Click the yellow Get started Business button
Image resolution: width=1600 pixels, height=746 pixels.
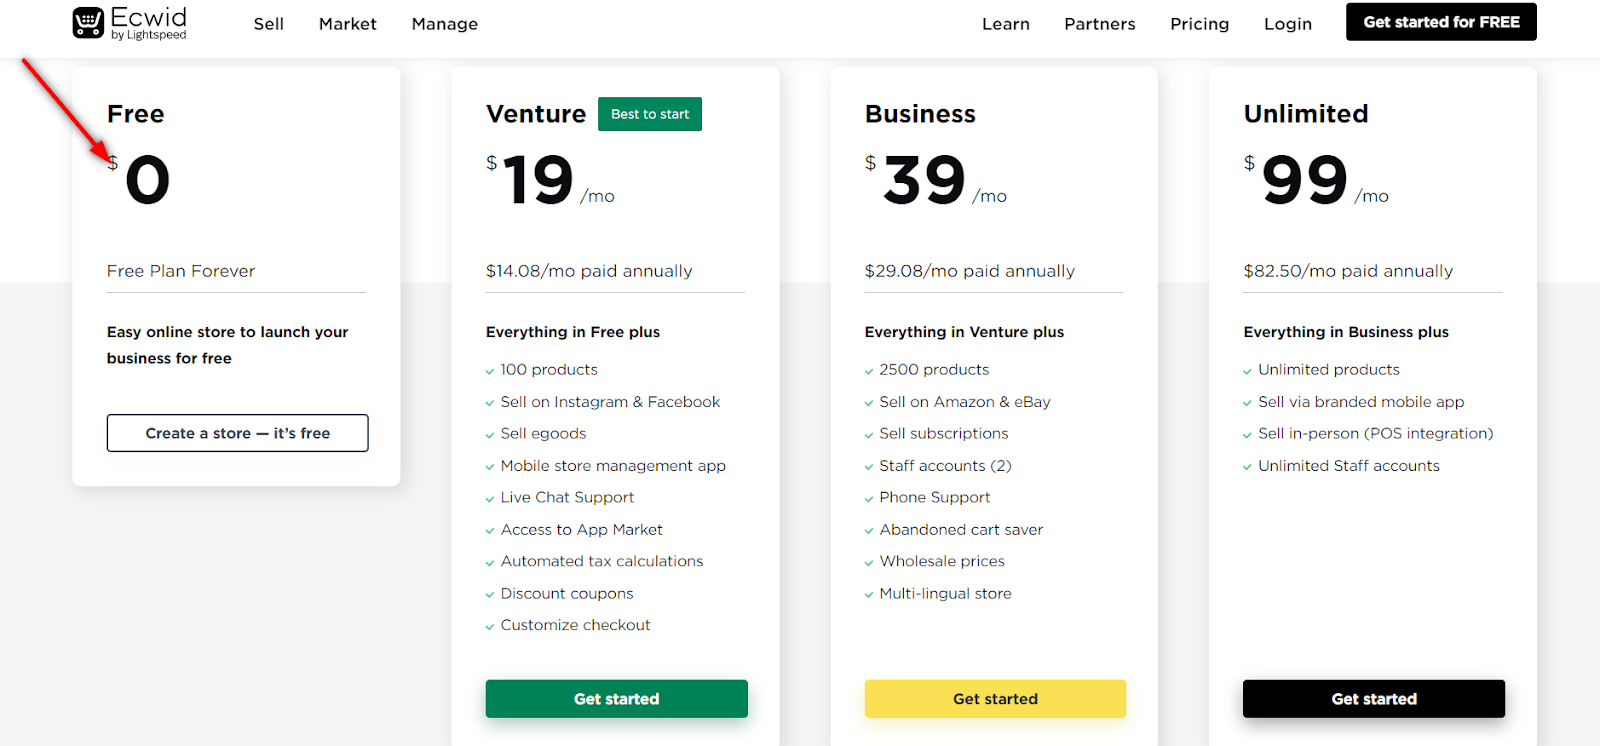pos(994,698)
